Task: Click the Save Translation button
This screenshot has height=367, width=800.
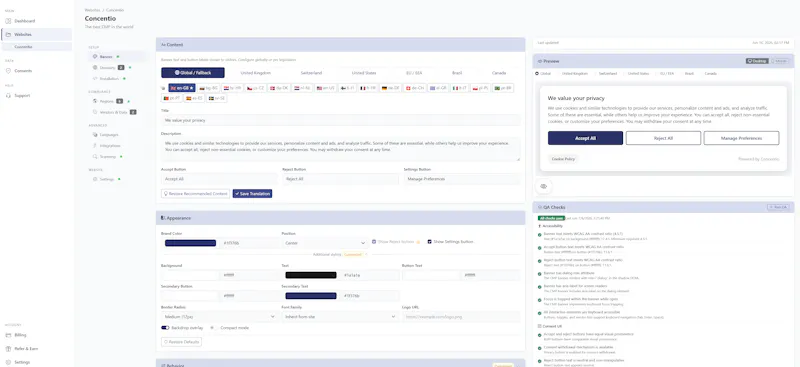Action: click(x=252, y=193)
